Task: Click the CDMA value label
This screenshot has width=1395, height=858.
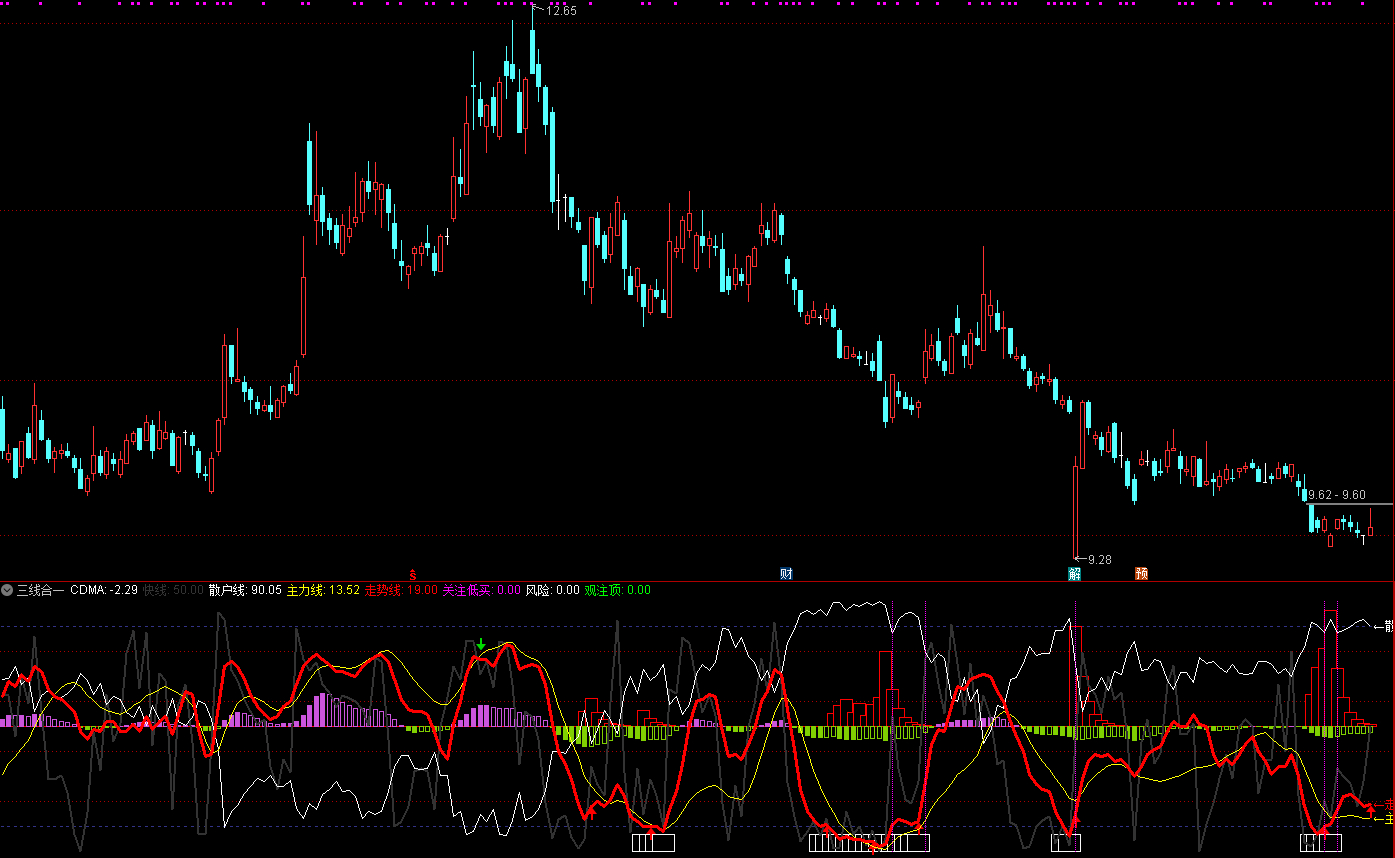Action: coord(103,590)
